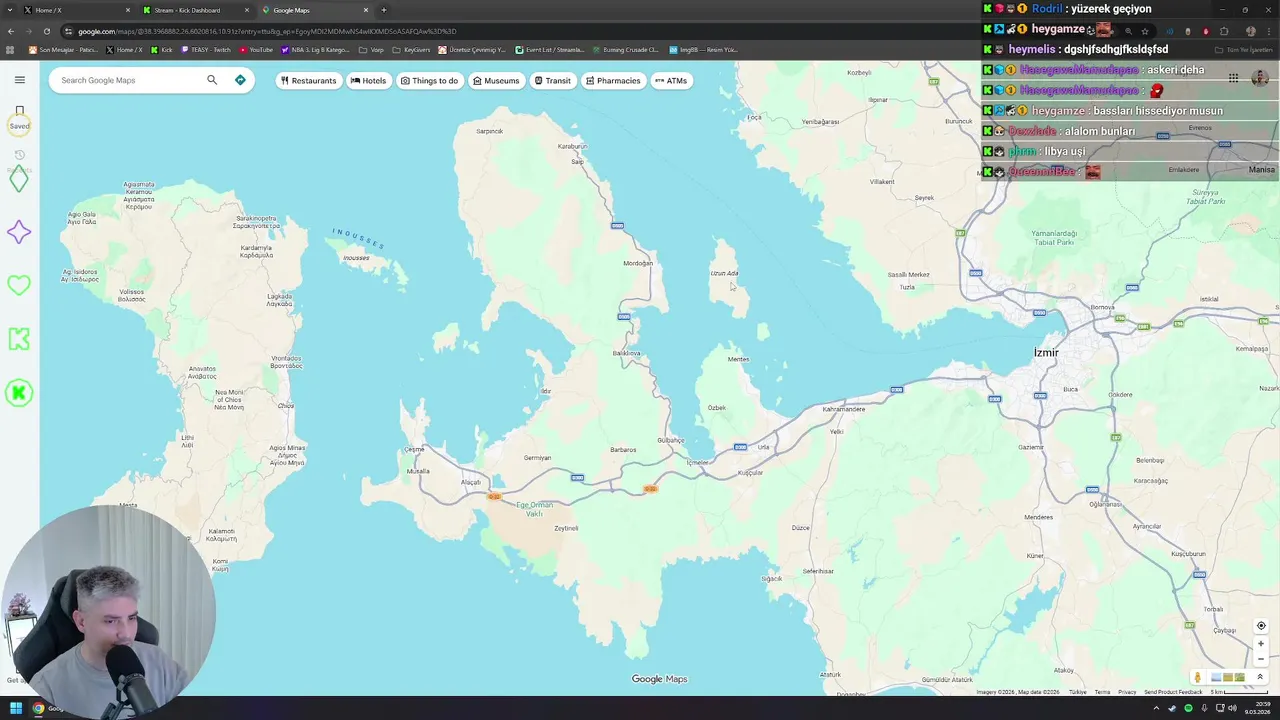1280x720 pixels.
Task: Filter map by Restaurants
Action: pyautogui.click(x=308, y=80)
